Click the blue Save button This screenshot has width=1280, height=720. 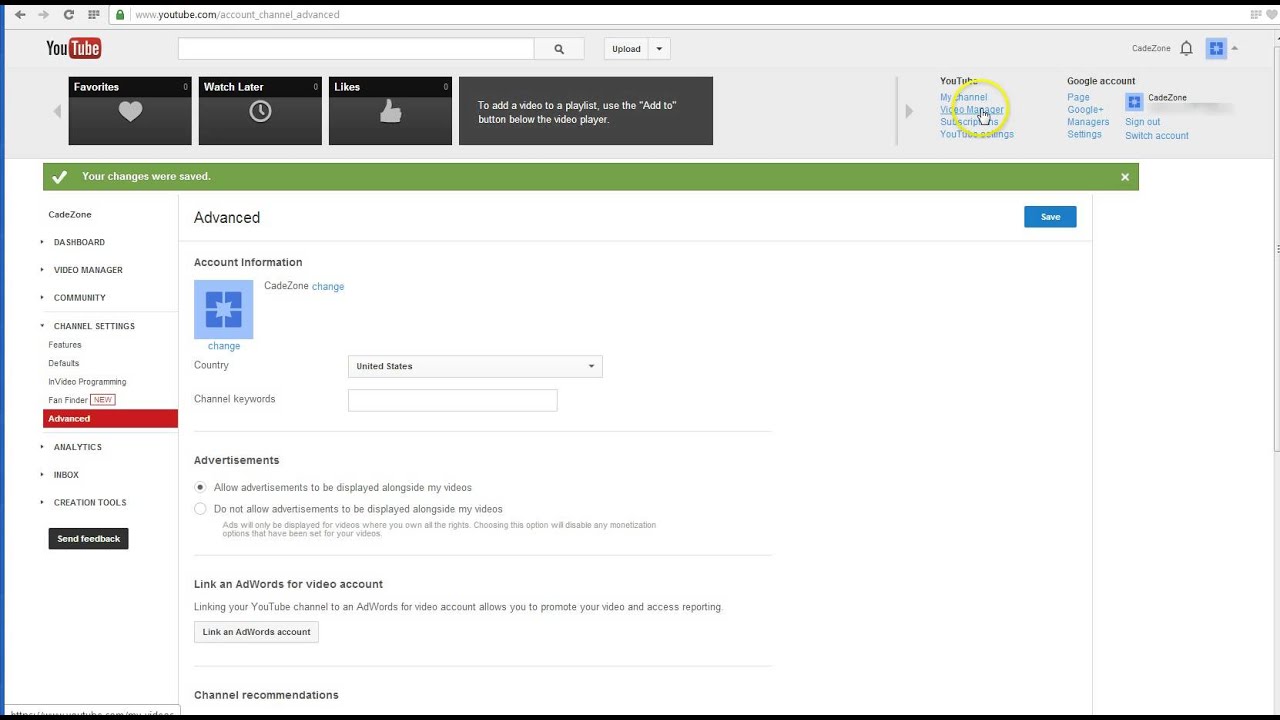[1050, 217]
